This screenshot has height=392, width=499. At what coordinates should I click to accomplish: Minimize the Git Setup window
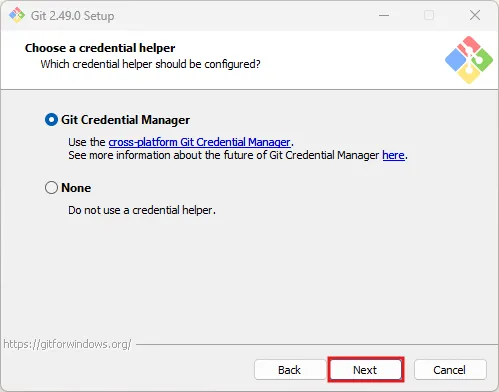(x=384, y=15)
